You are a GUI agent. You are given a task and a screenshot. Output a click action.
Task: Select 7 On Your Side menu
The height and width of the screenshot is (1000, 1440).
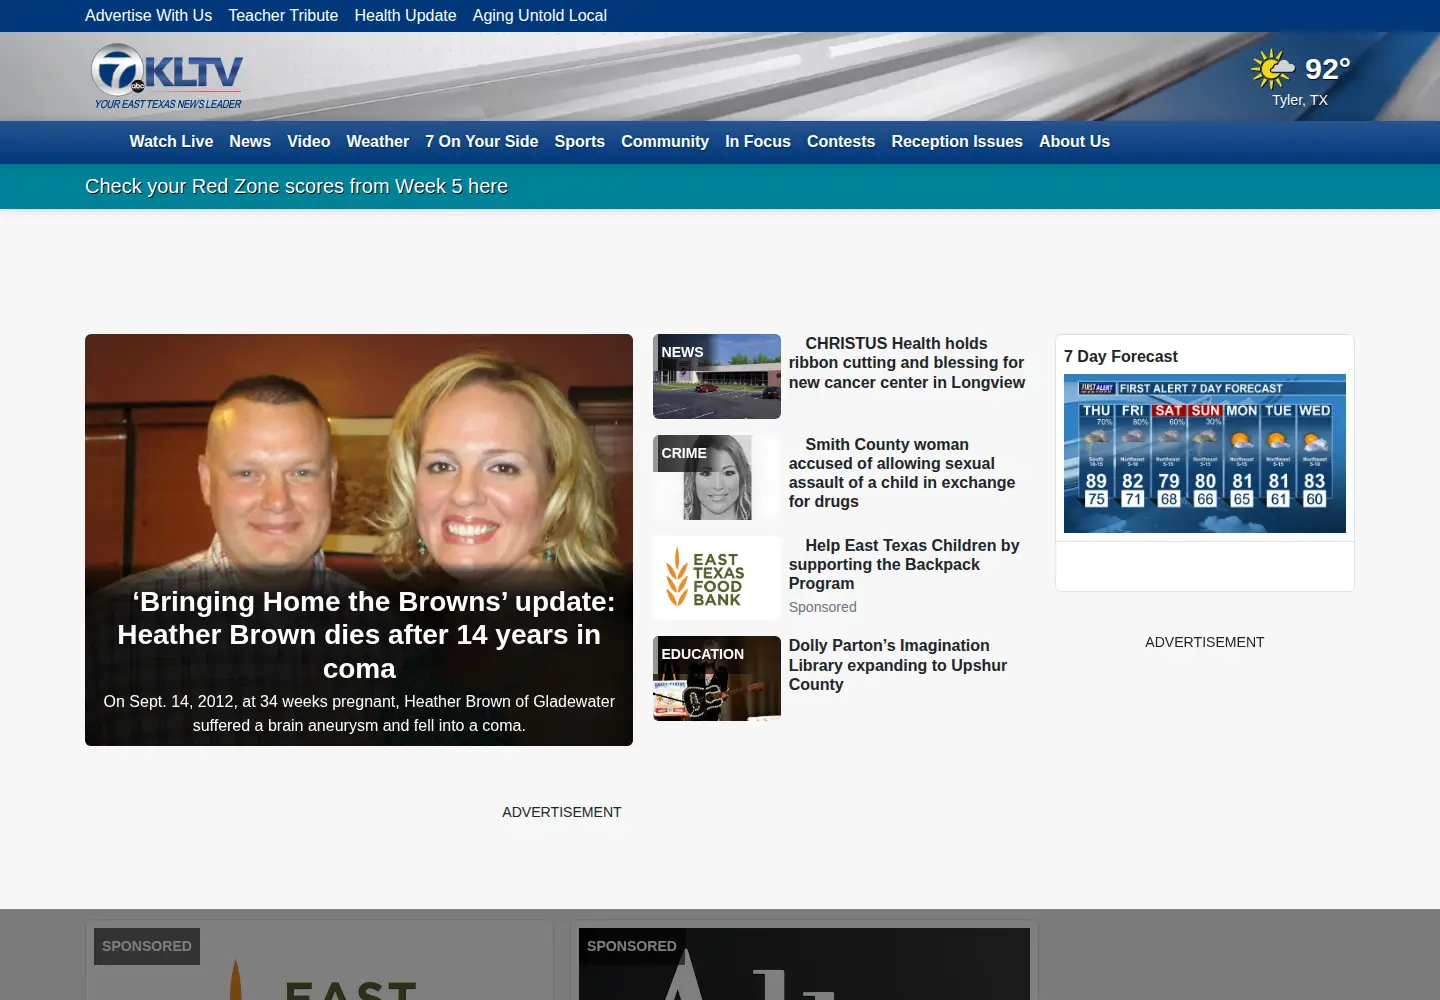point(482,142)
